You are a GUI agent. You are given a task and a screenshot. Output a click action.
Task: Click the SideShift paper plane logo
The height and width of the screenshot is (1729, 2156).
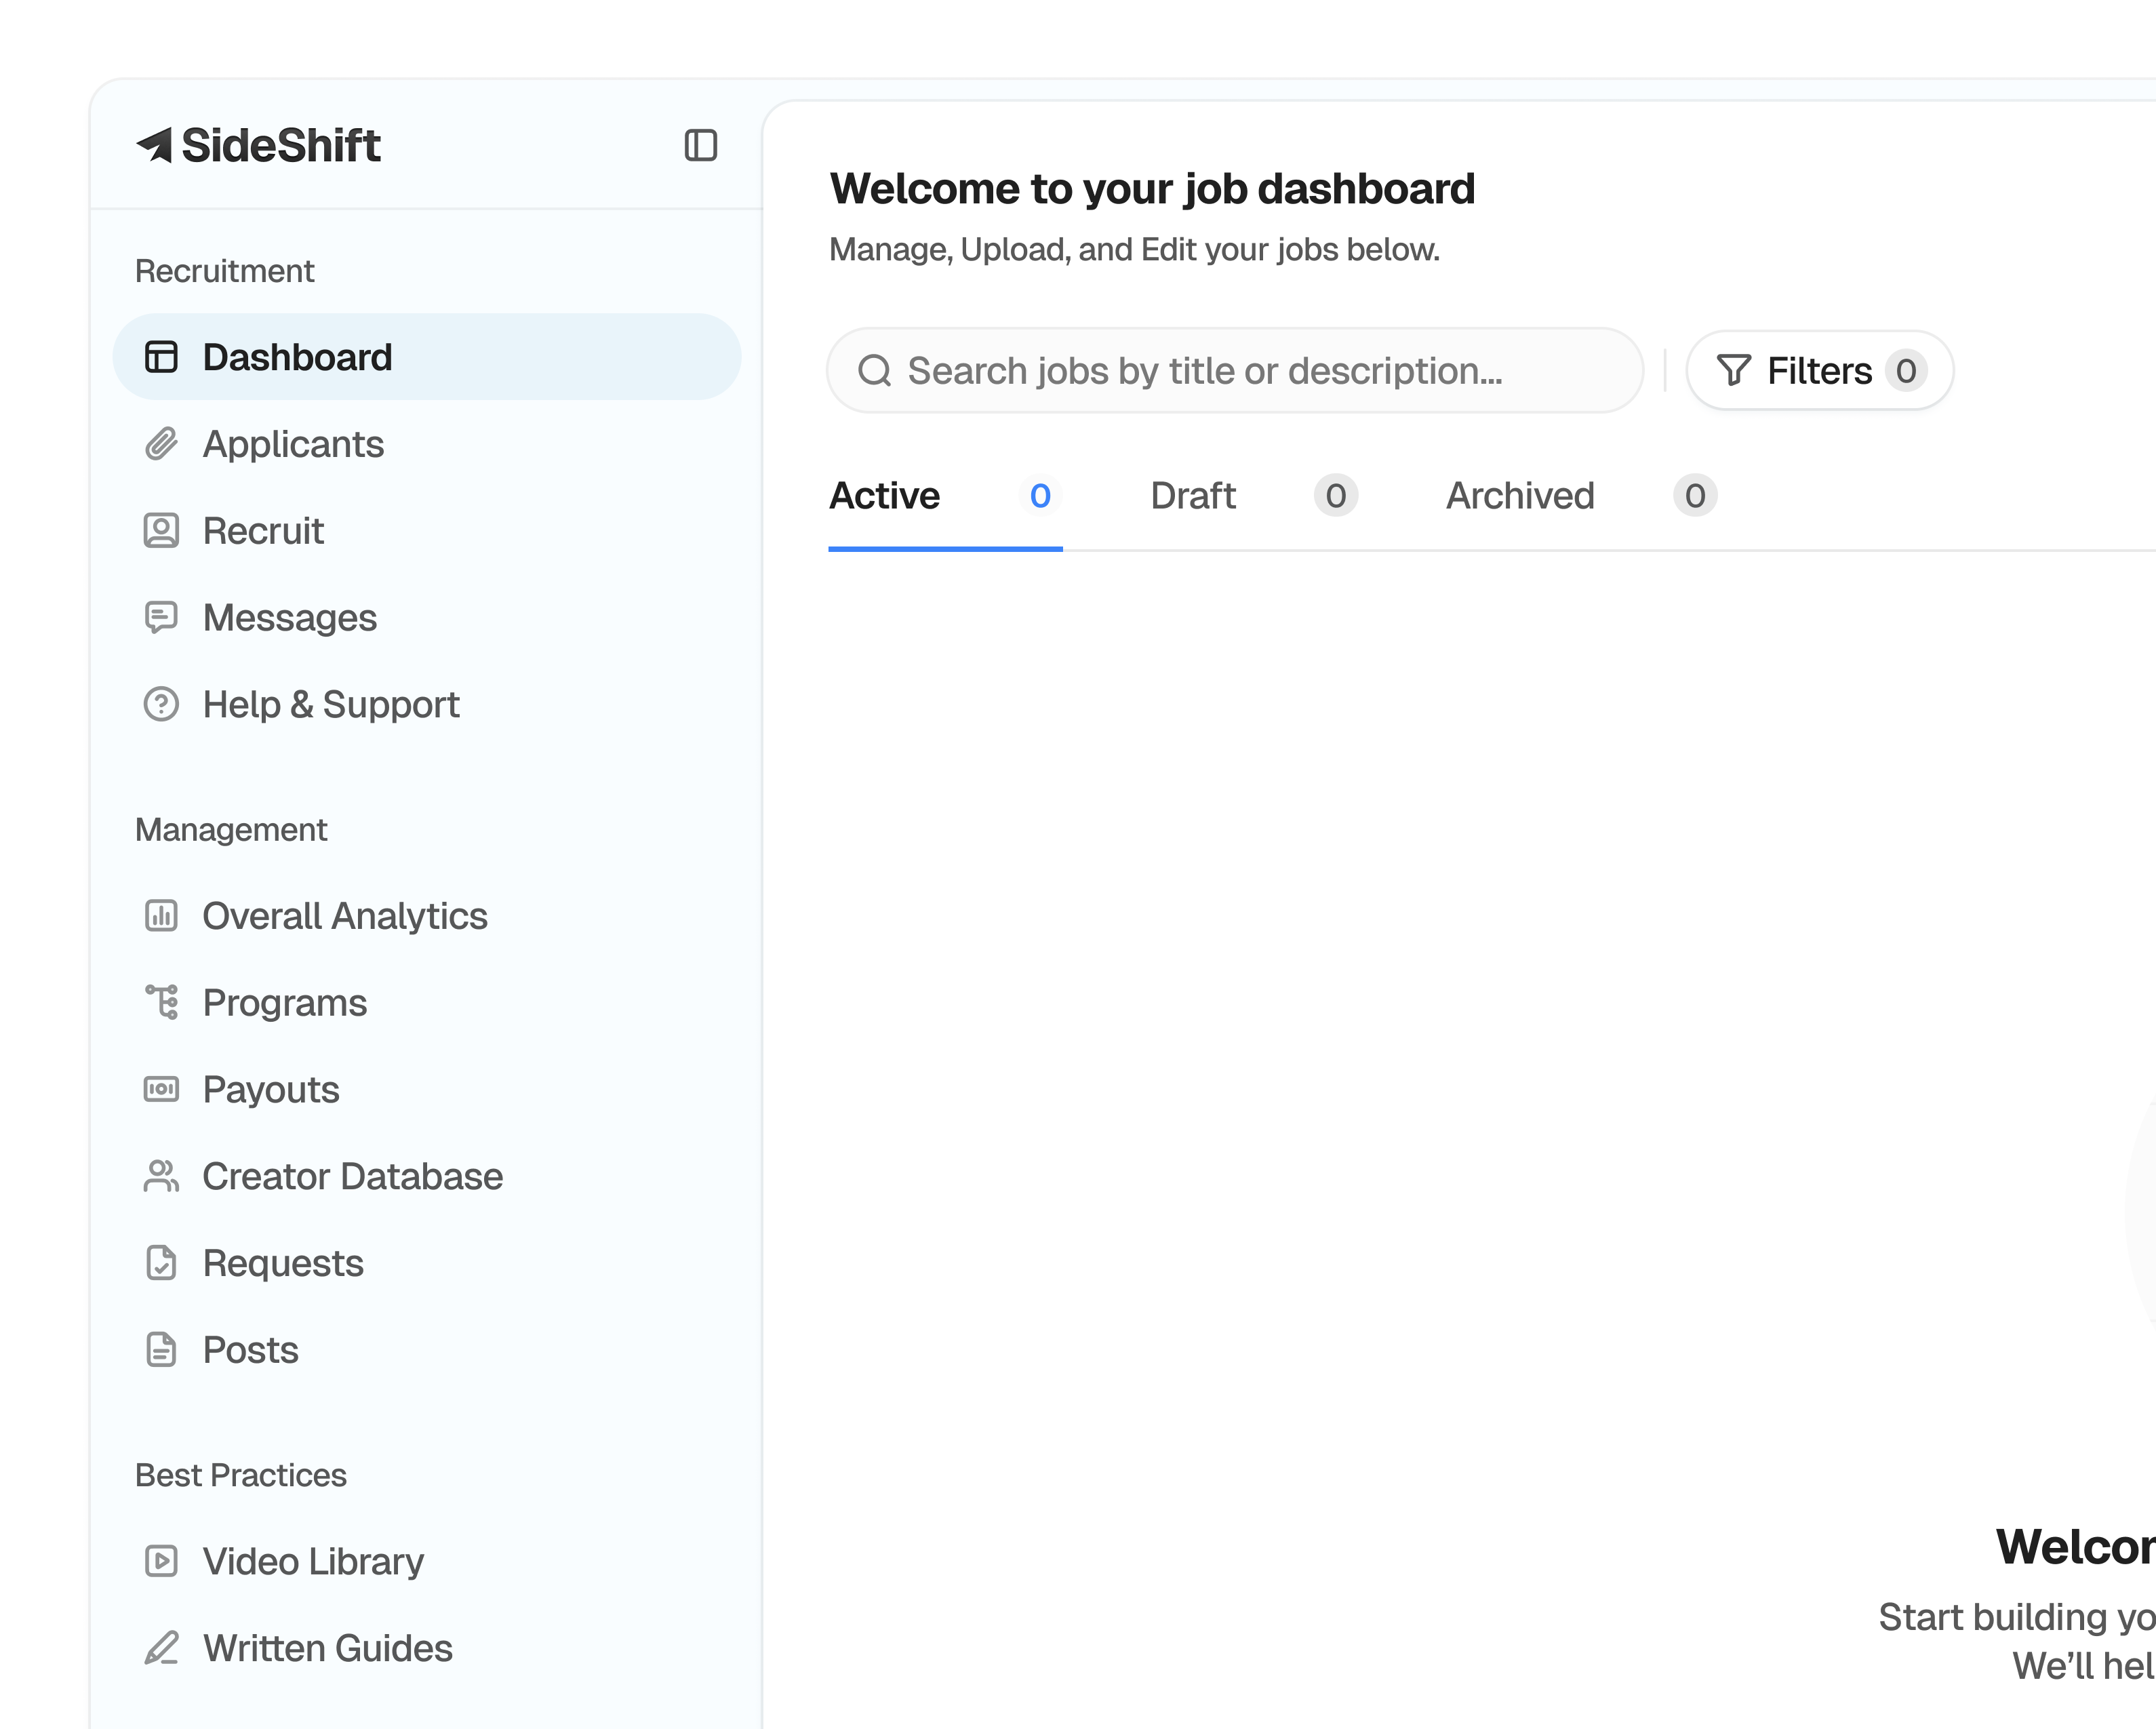point(155,145)
